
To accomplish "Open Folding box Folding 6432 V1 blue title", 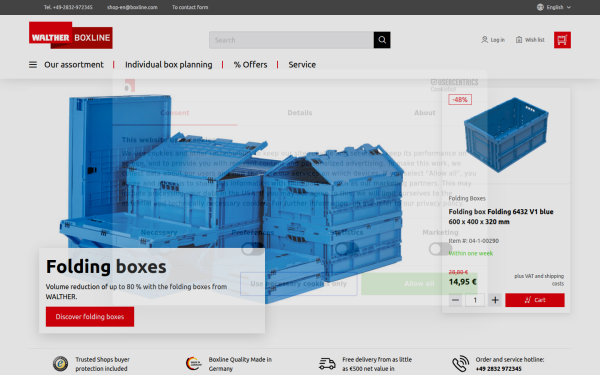I will tap(501, 217).
